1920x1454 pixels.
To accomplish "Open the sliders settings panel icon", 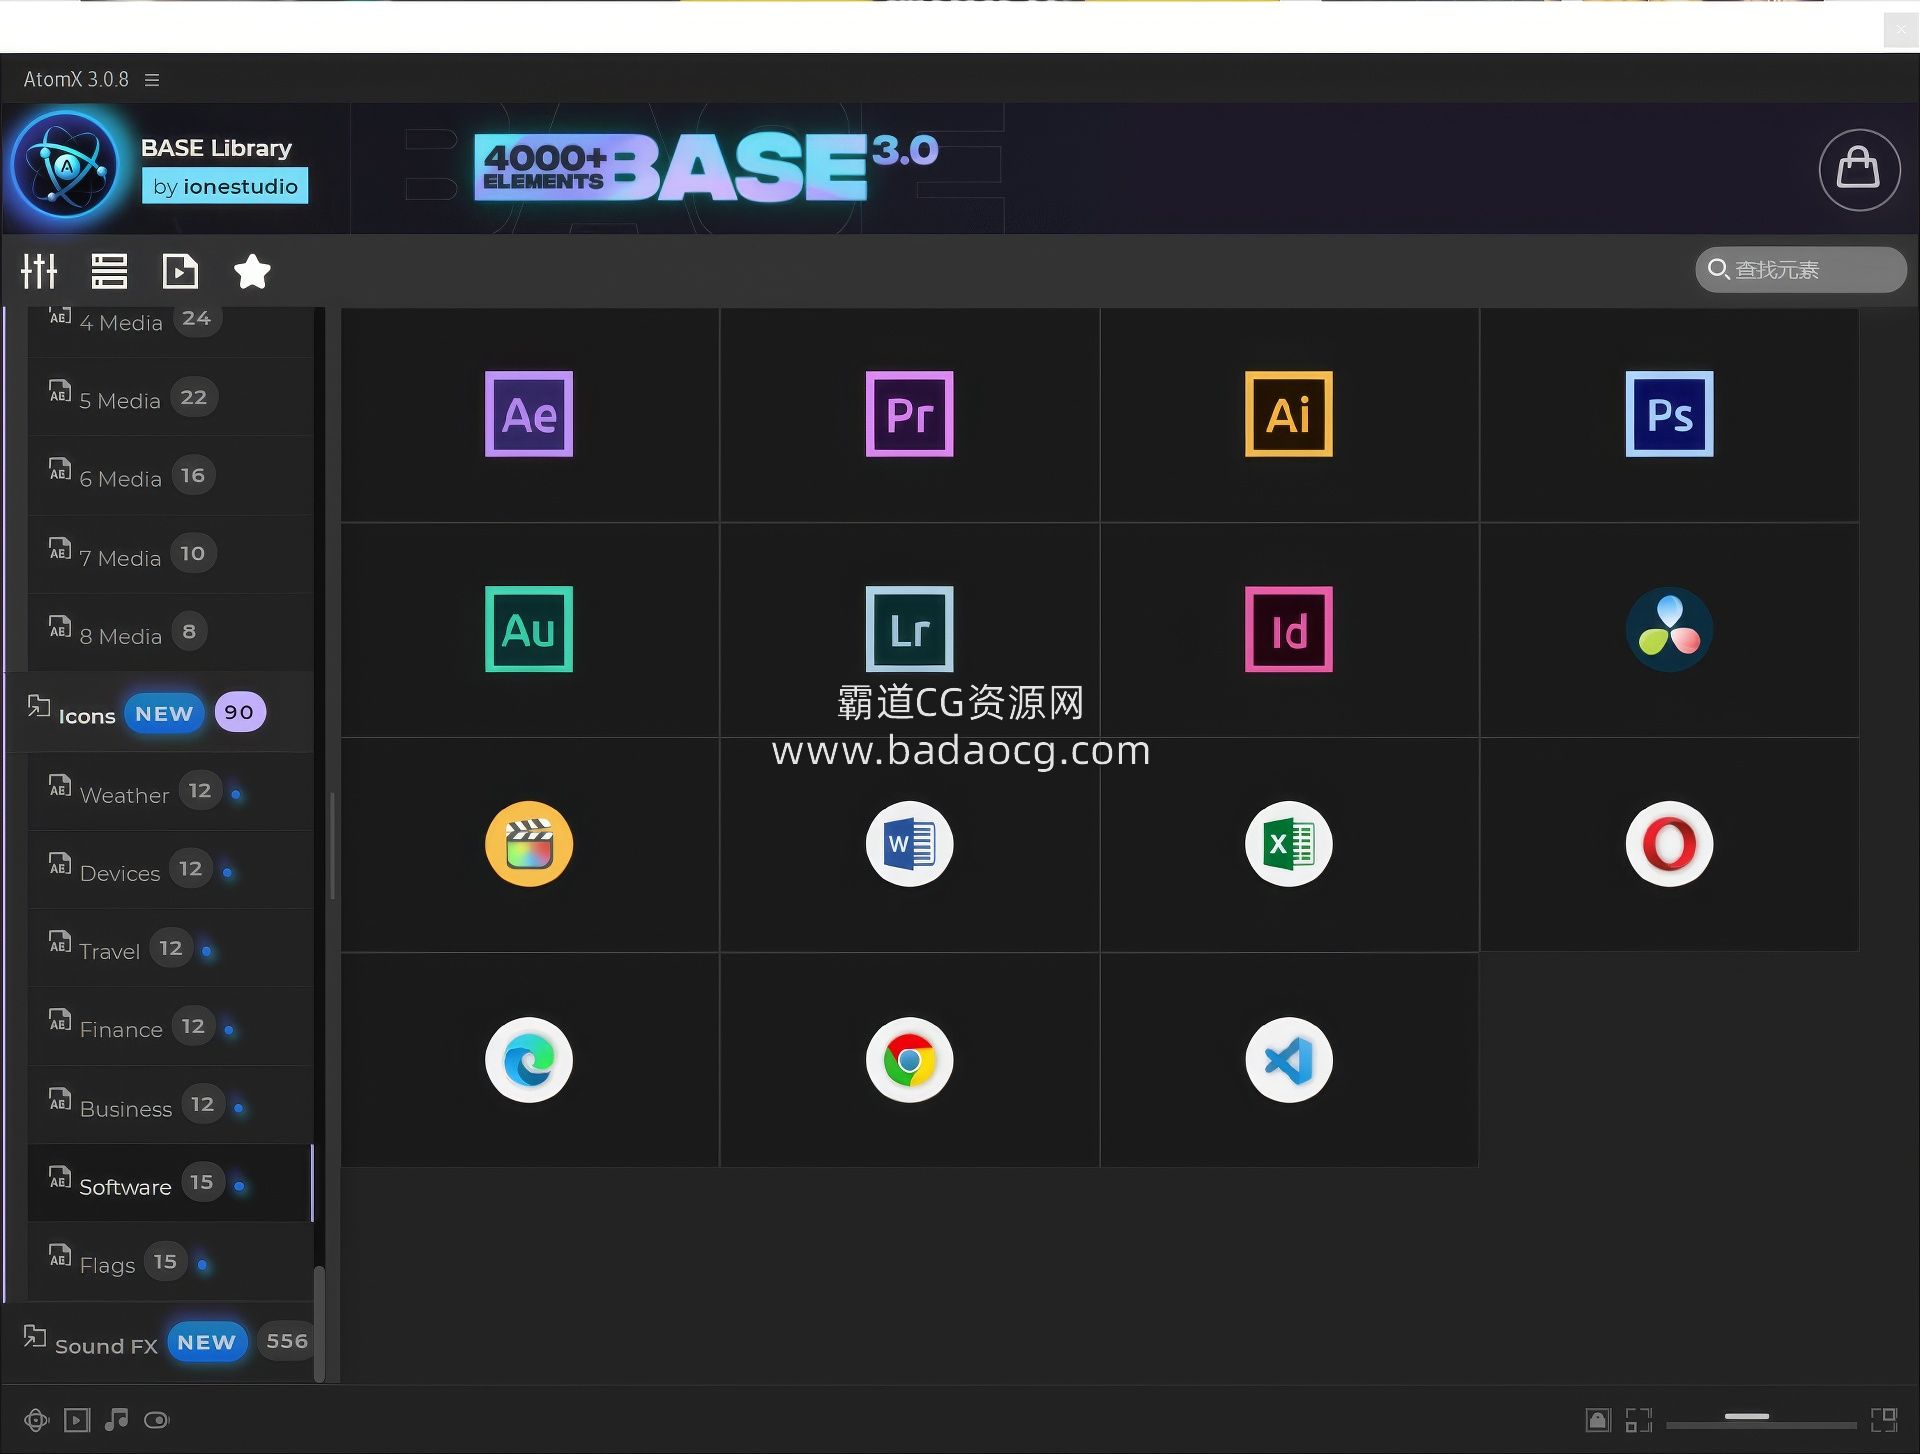I will coord(39,271).
